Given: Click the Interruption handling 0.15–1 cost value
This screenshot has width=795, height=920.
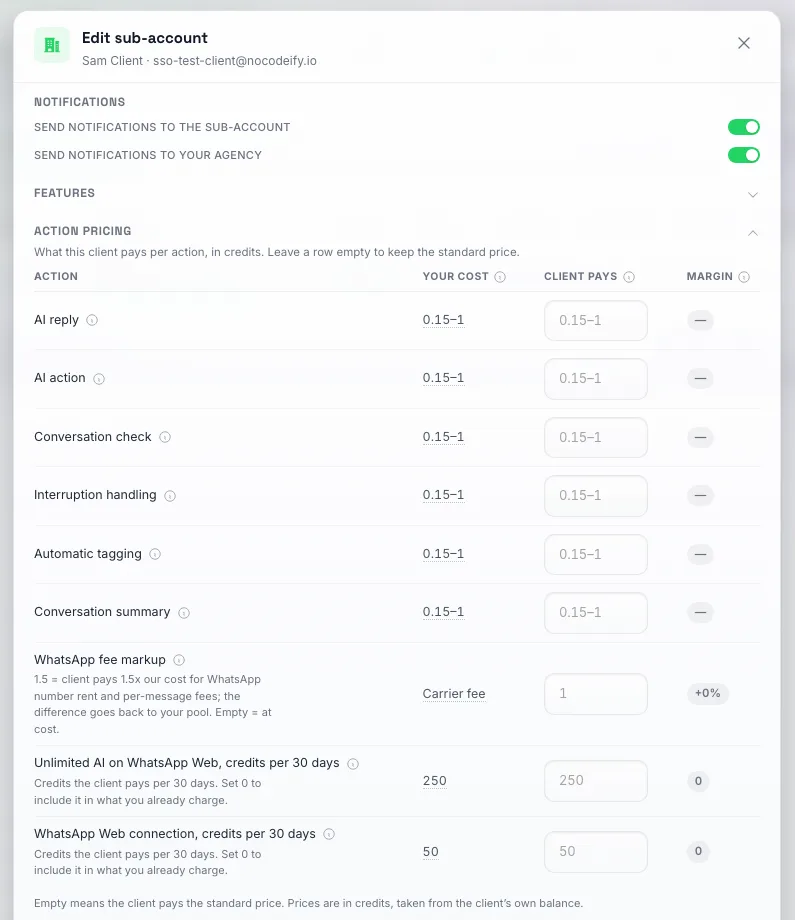Looking at the screenshot, I should click(x=444, y=495).
